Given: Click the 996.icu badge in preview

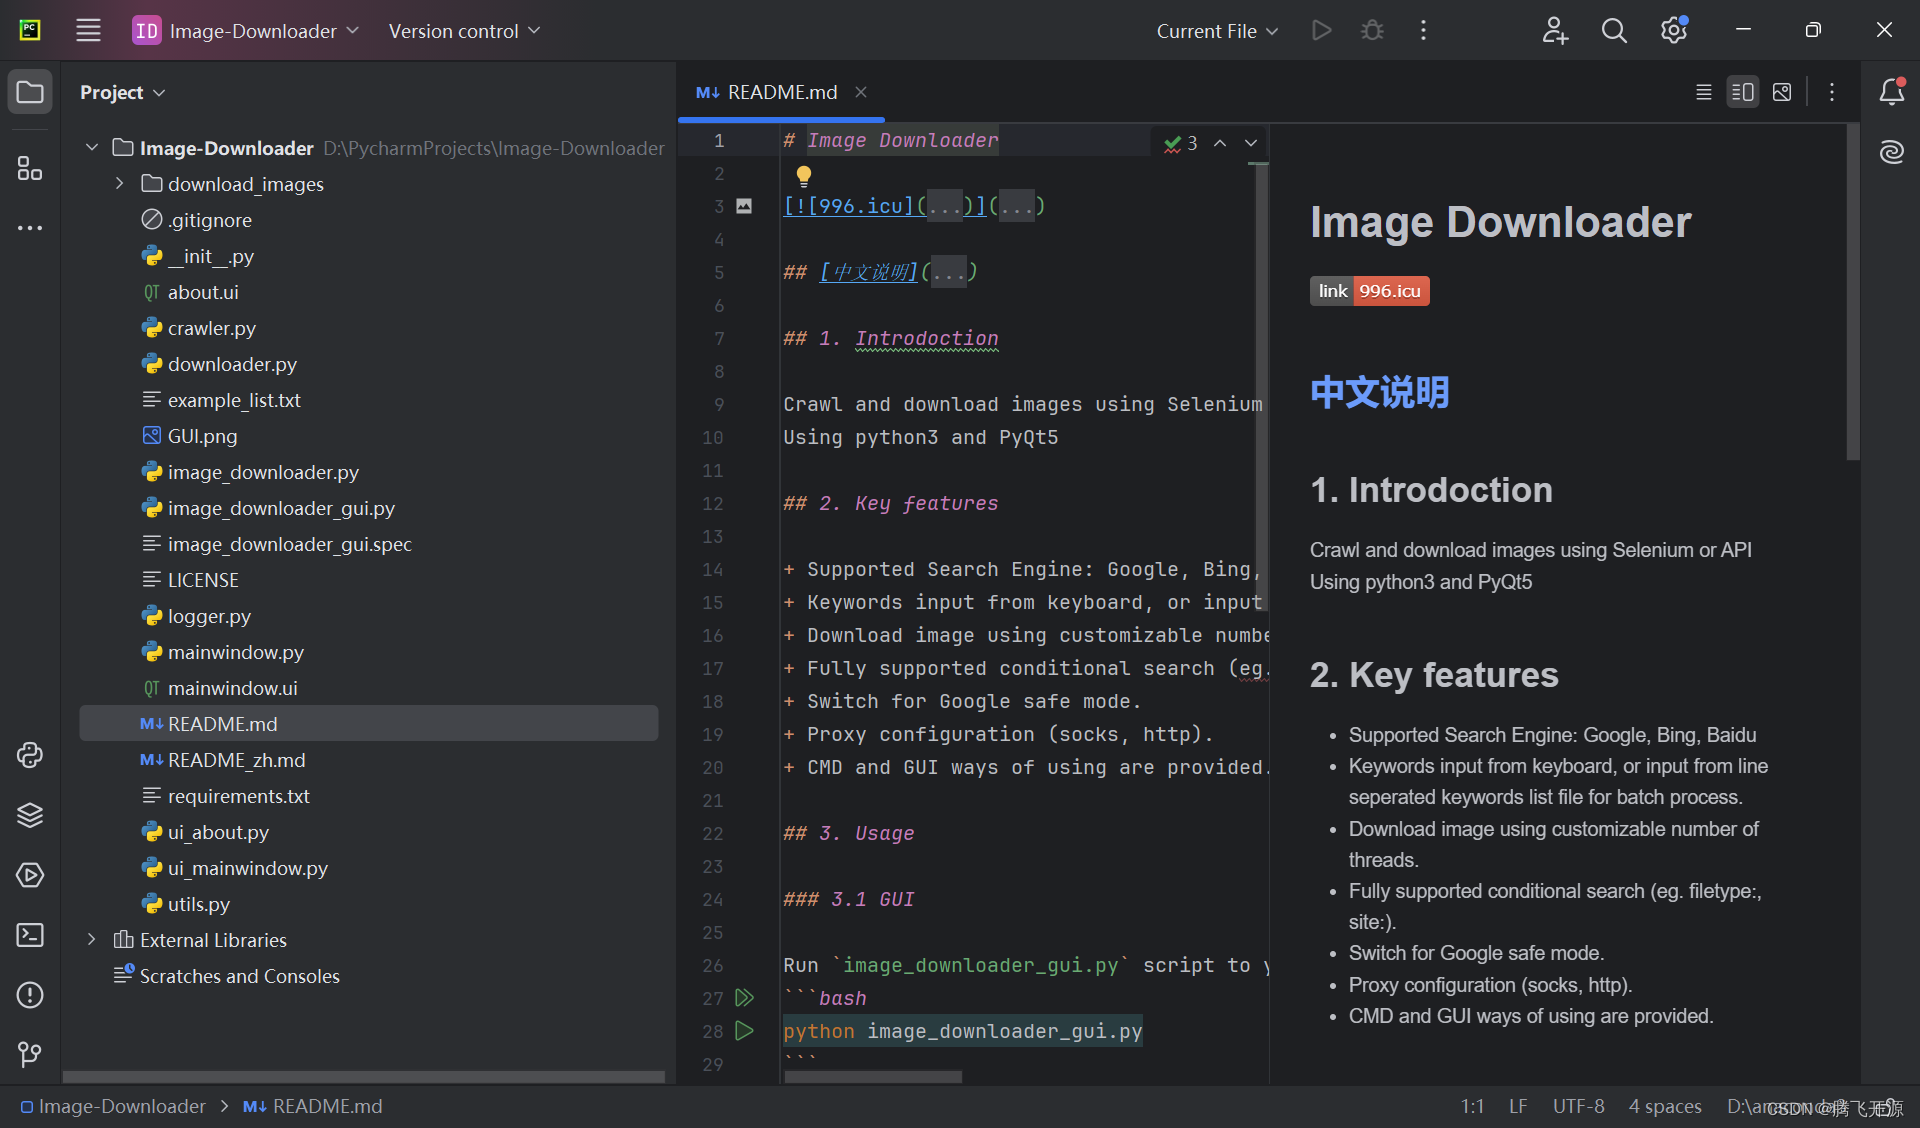Looking at the screenshot, I should click(x=1370, y=291).
